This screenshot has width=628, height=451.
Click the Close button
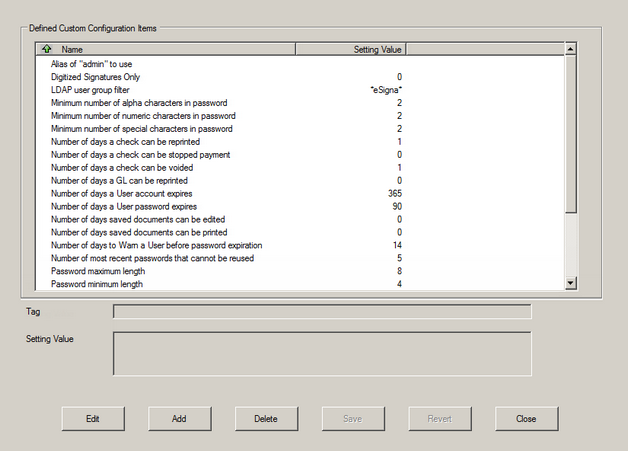(526, 419)
